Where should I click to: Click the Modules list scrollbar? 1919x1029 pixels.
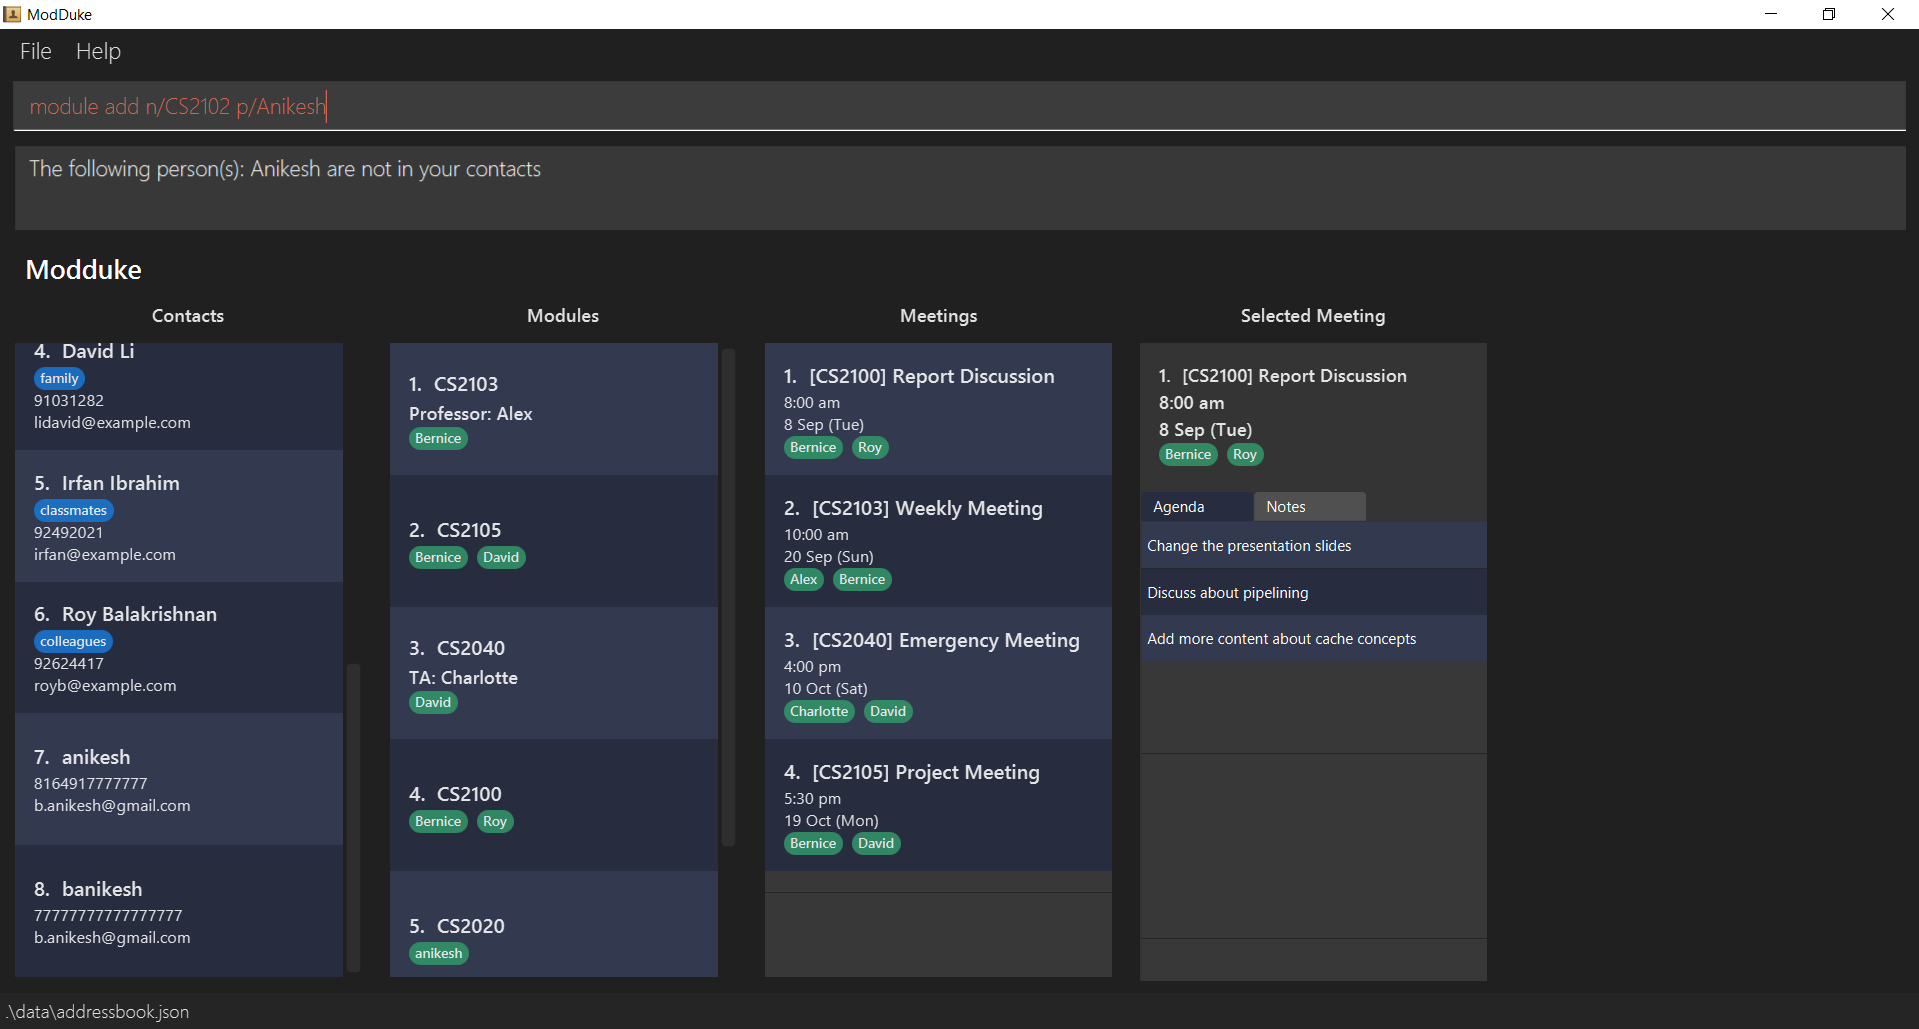click(x=728, y=596)
